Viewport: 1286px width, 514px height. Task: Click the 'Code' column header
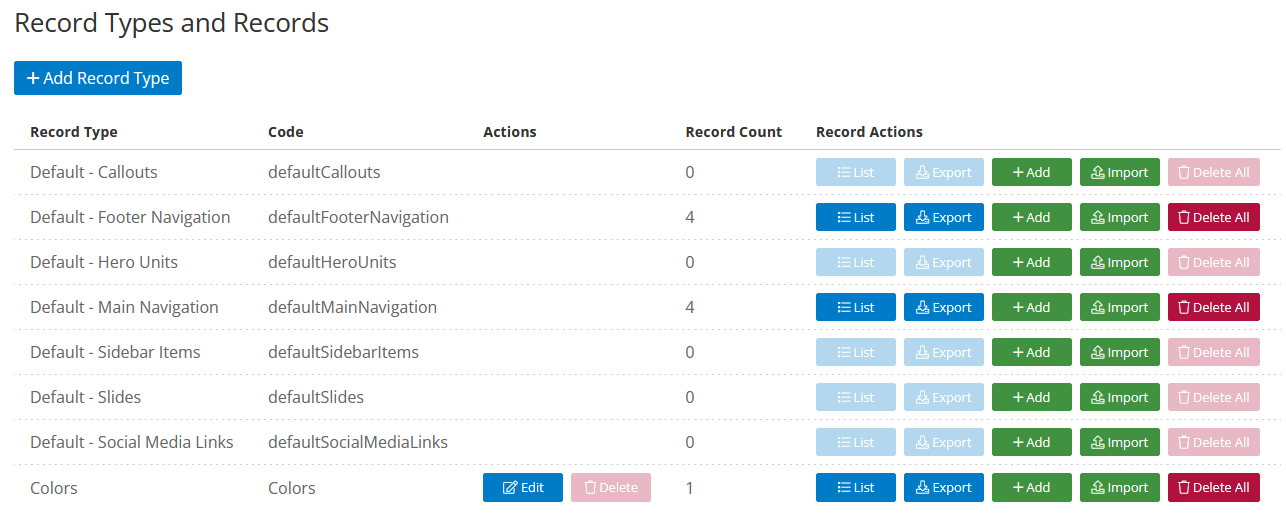click(x=286, y=132)
